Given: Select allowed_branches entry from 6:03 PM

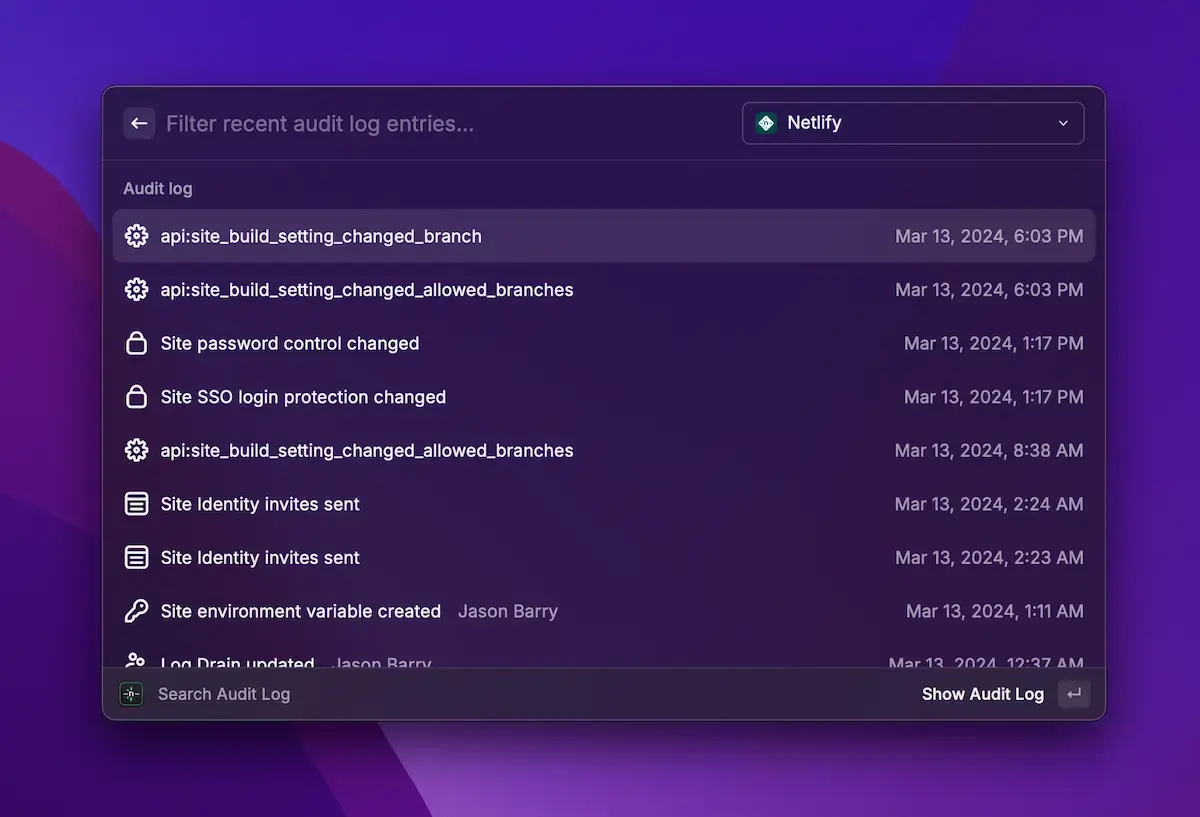Looking at the screenshot, I should pyautogui.click(x=366, y=290).
